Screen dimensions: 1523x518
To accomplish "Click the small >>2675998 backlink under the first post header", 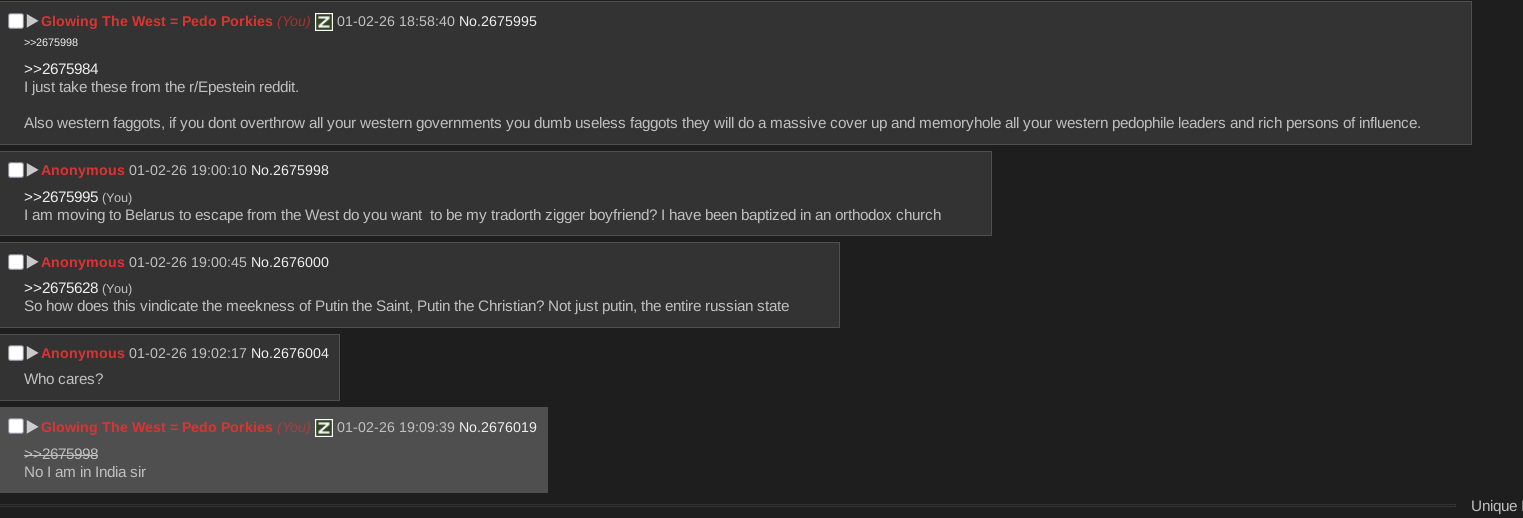I will 51,42.
